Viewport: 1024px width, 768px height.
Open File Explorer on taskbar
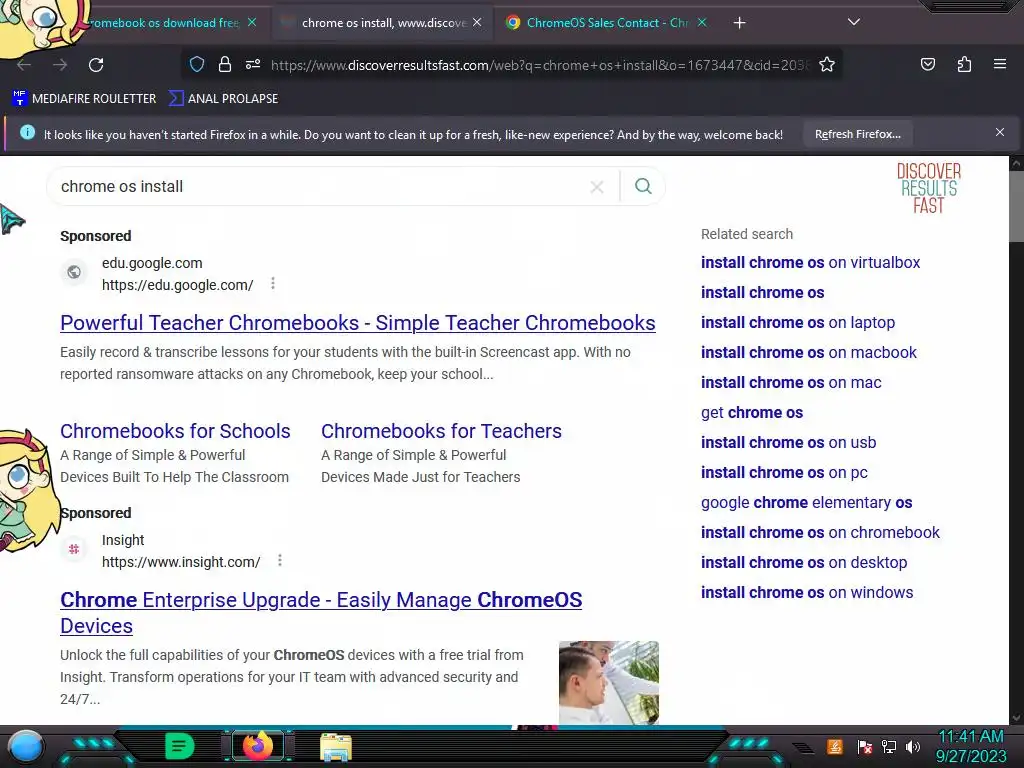click(x=336, y=747)
